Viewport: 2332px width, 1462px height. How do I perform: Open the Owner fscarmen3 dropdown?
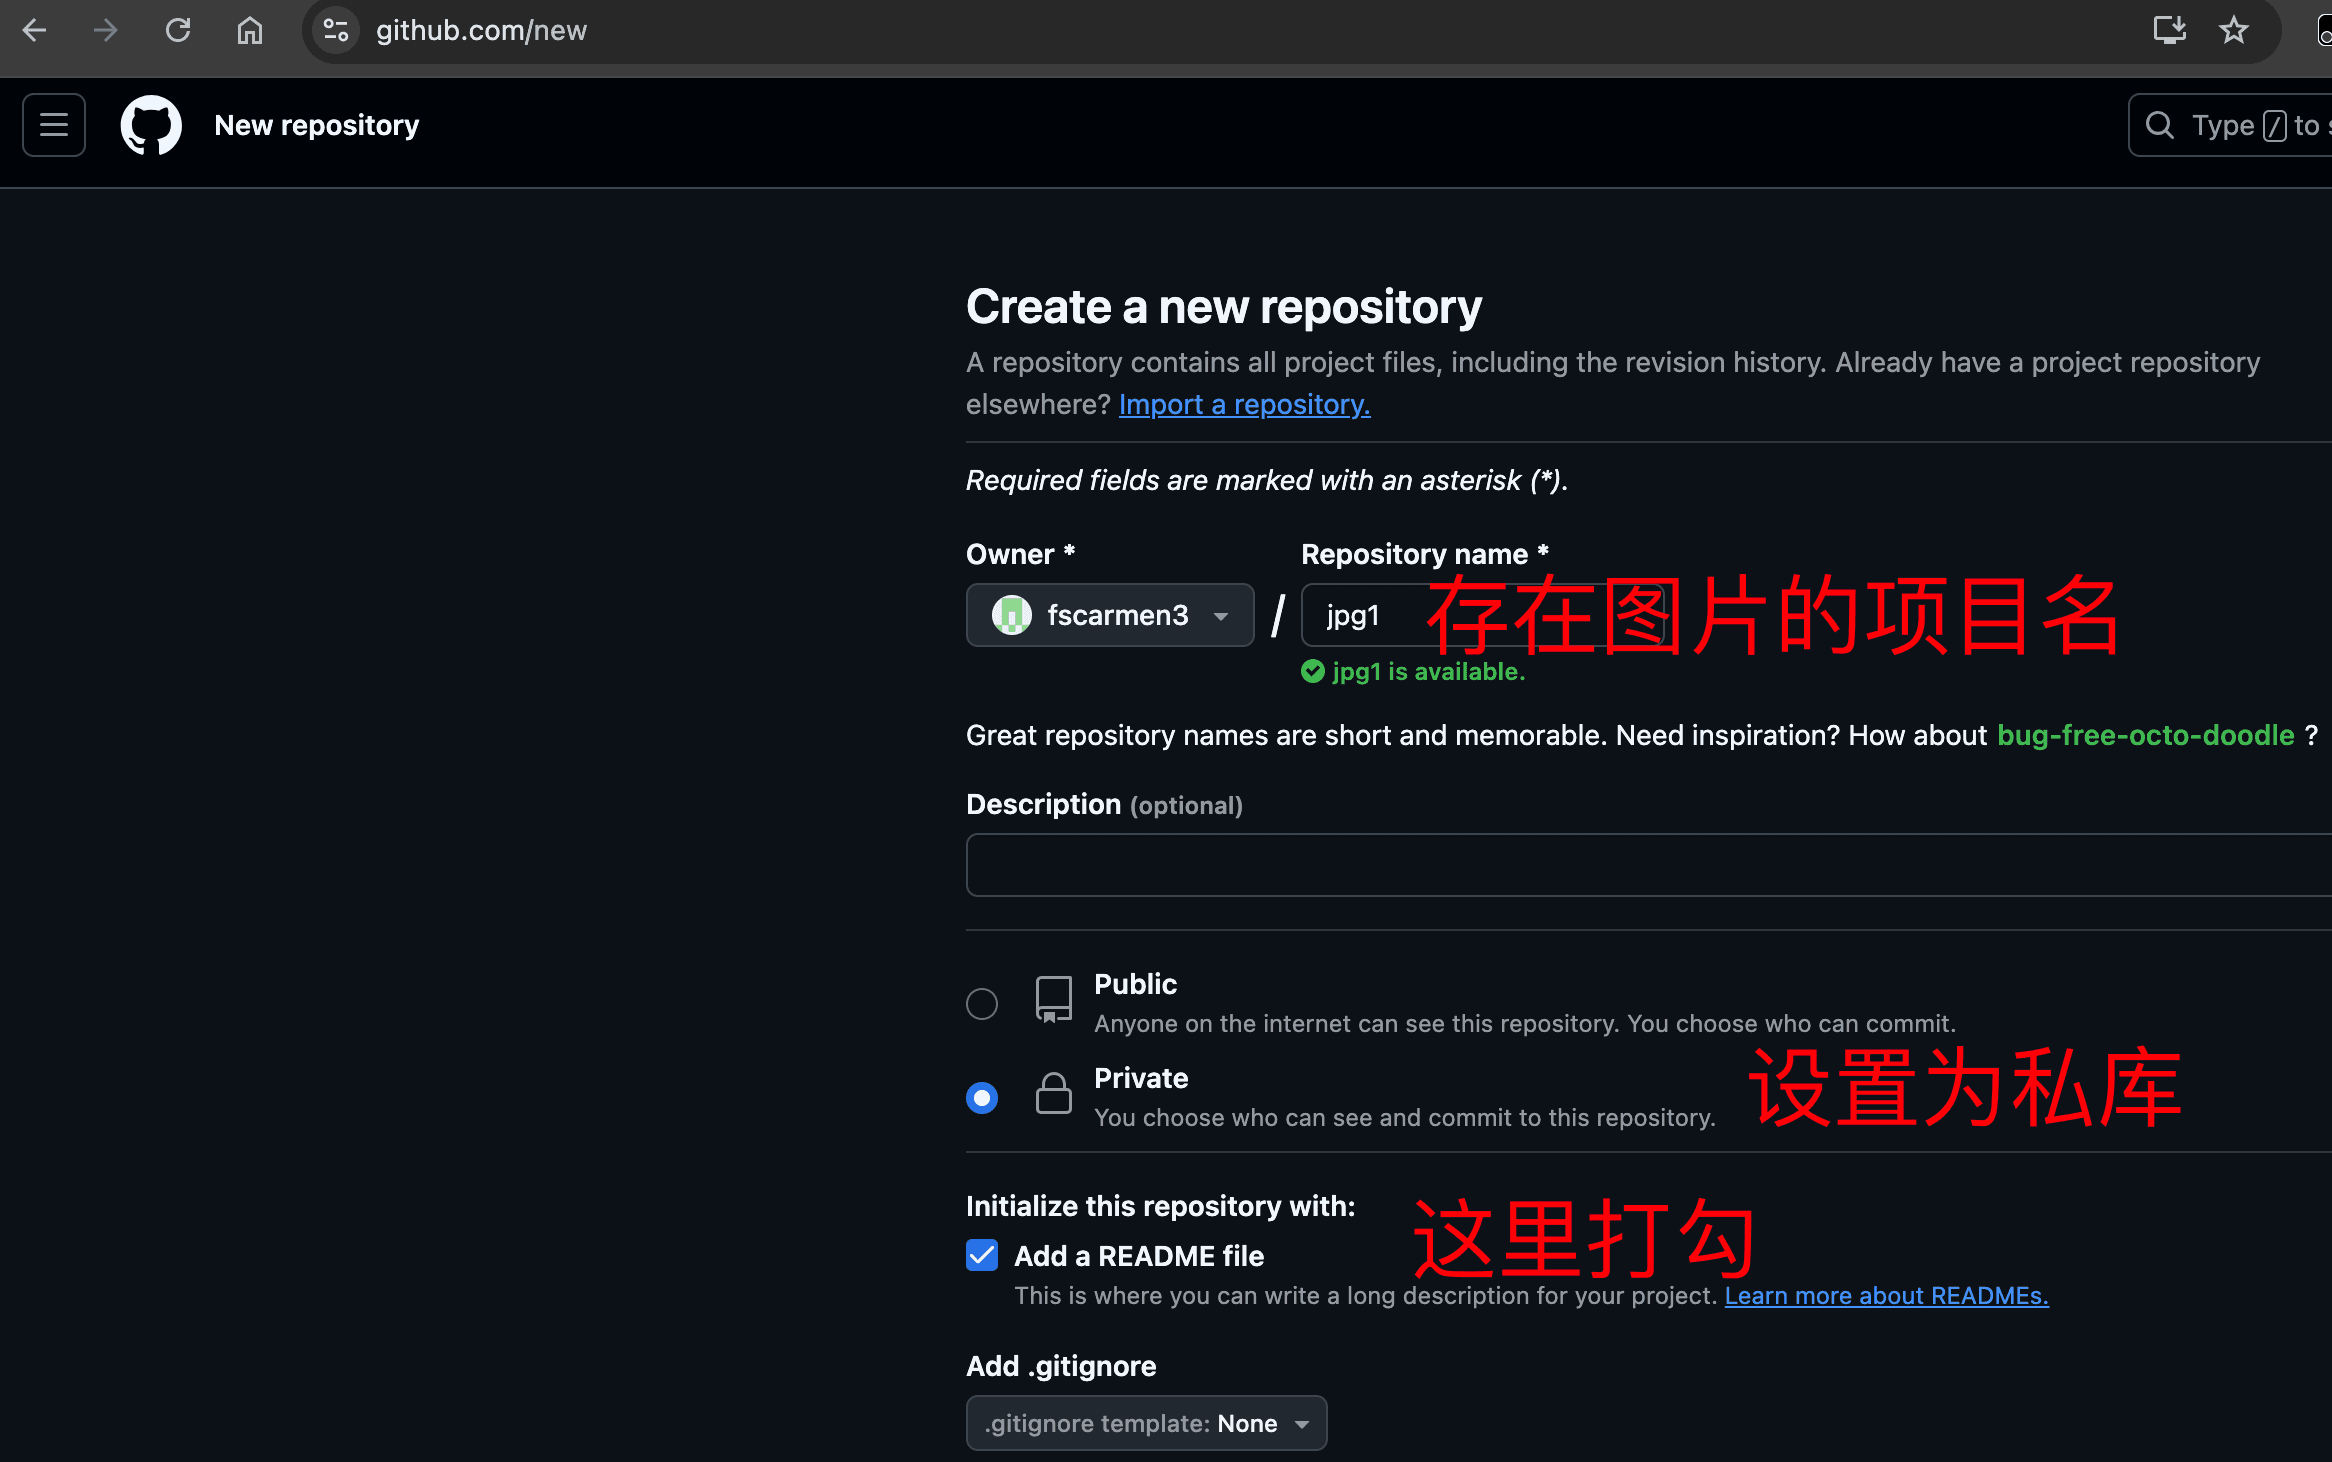1110,615
